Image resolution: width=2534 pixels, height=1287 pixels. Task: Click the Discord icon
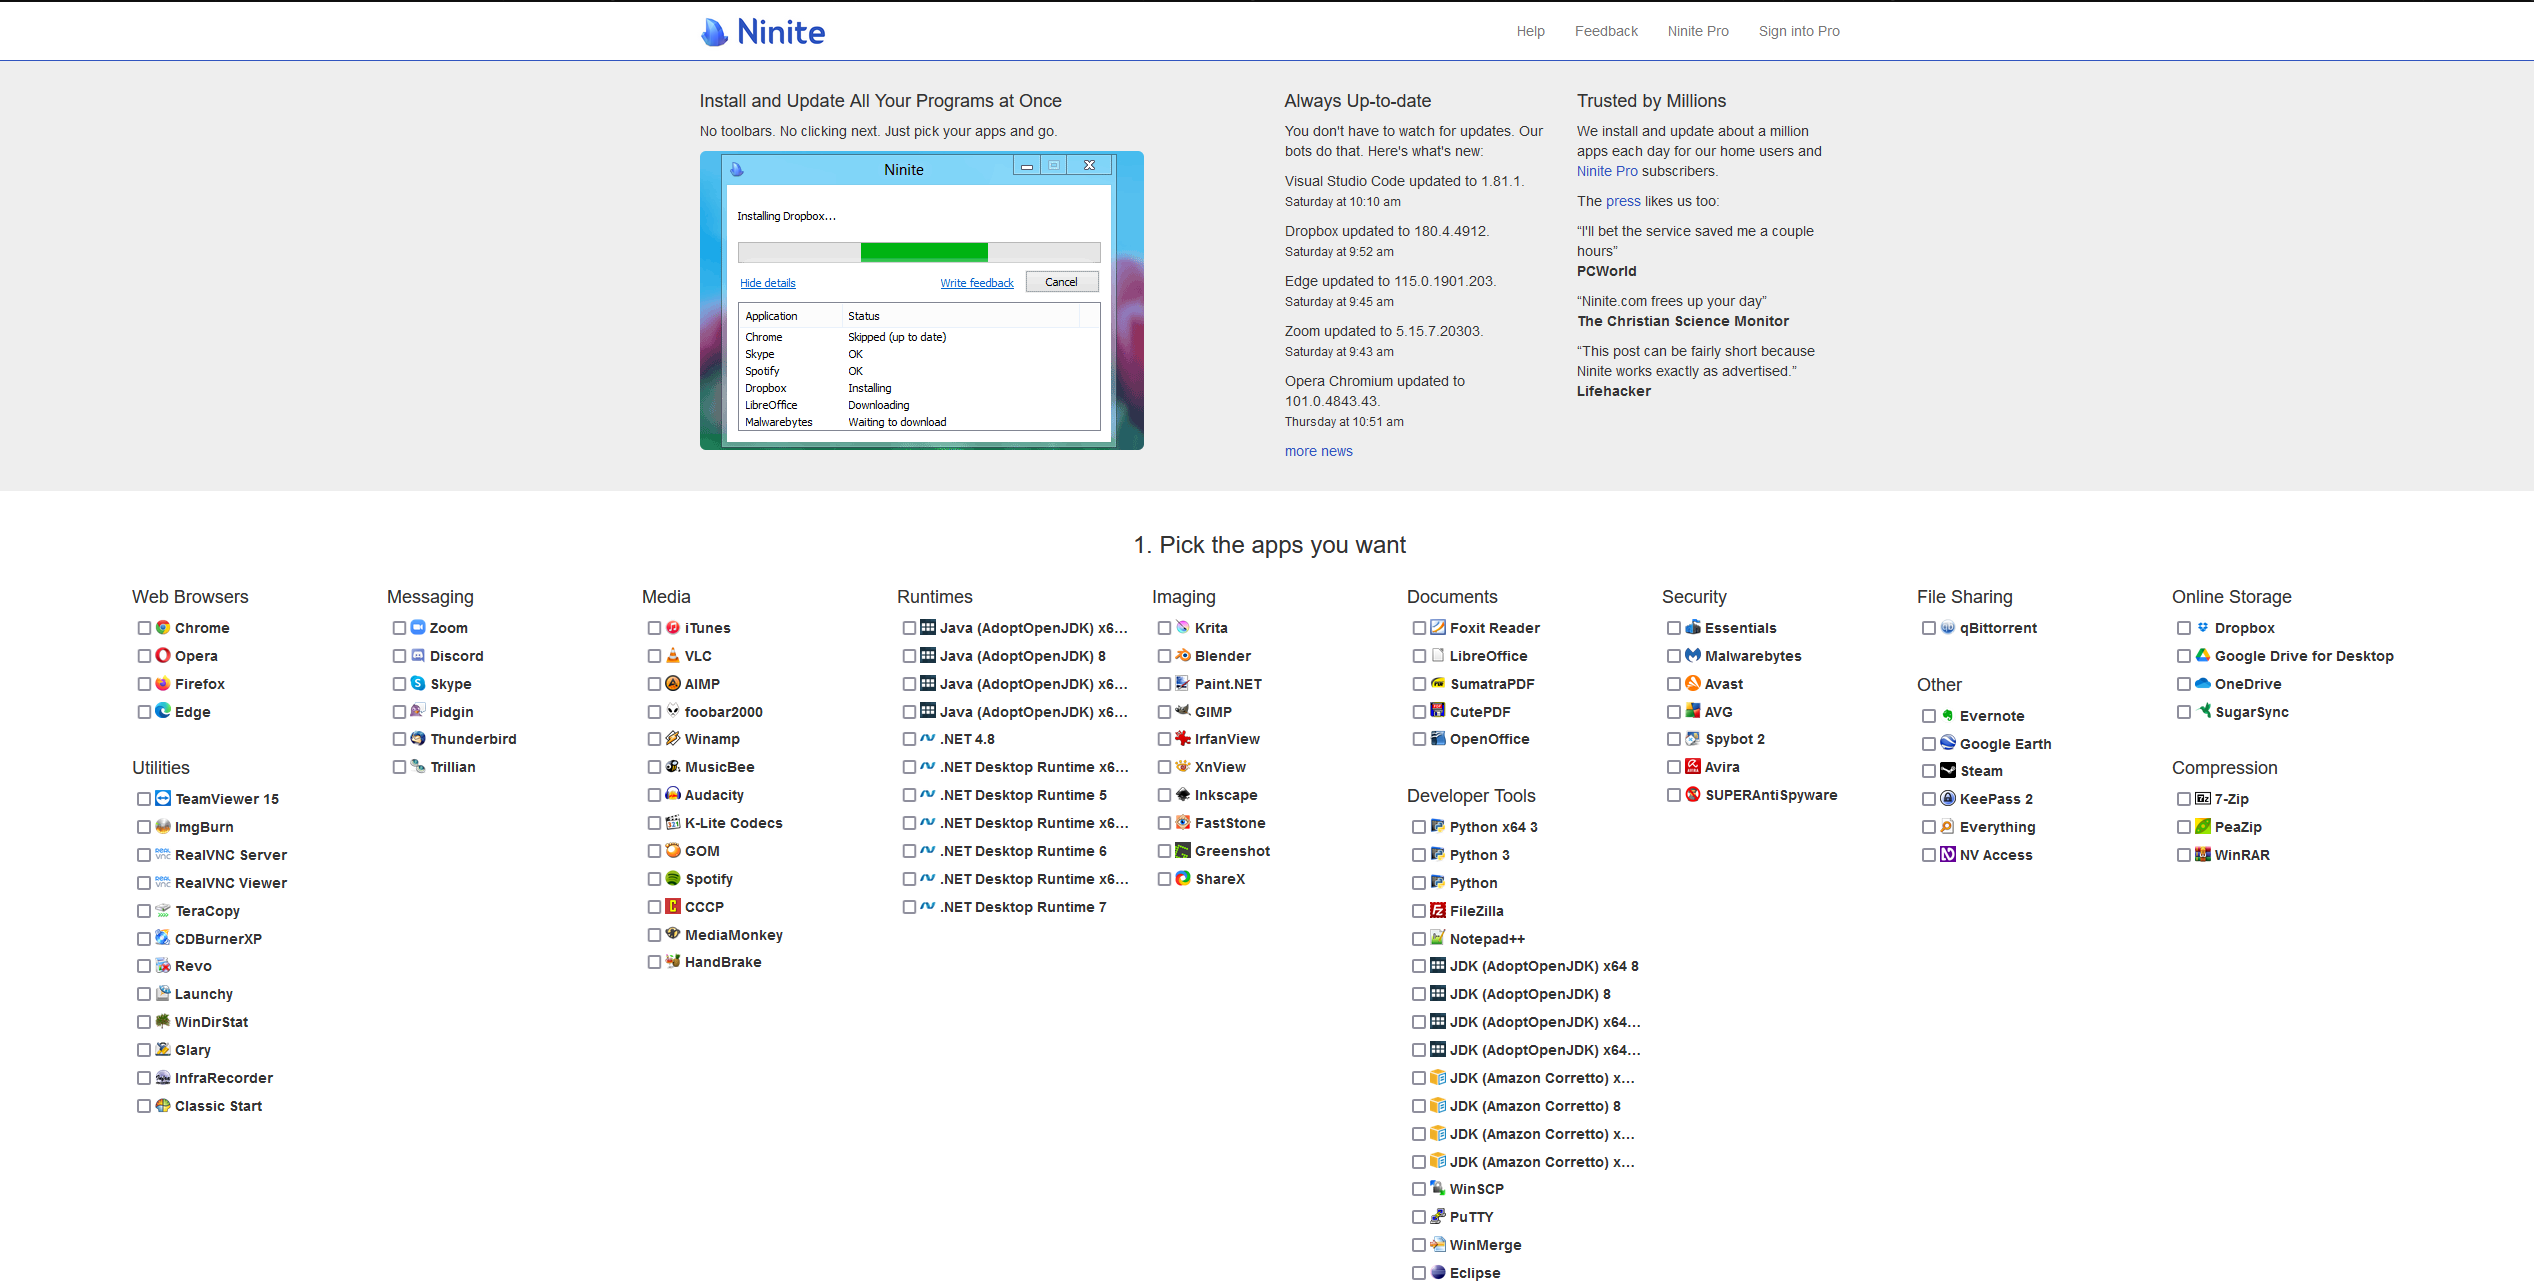tap(418, 656)
